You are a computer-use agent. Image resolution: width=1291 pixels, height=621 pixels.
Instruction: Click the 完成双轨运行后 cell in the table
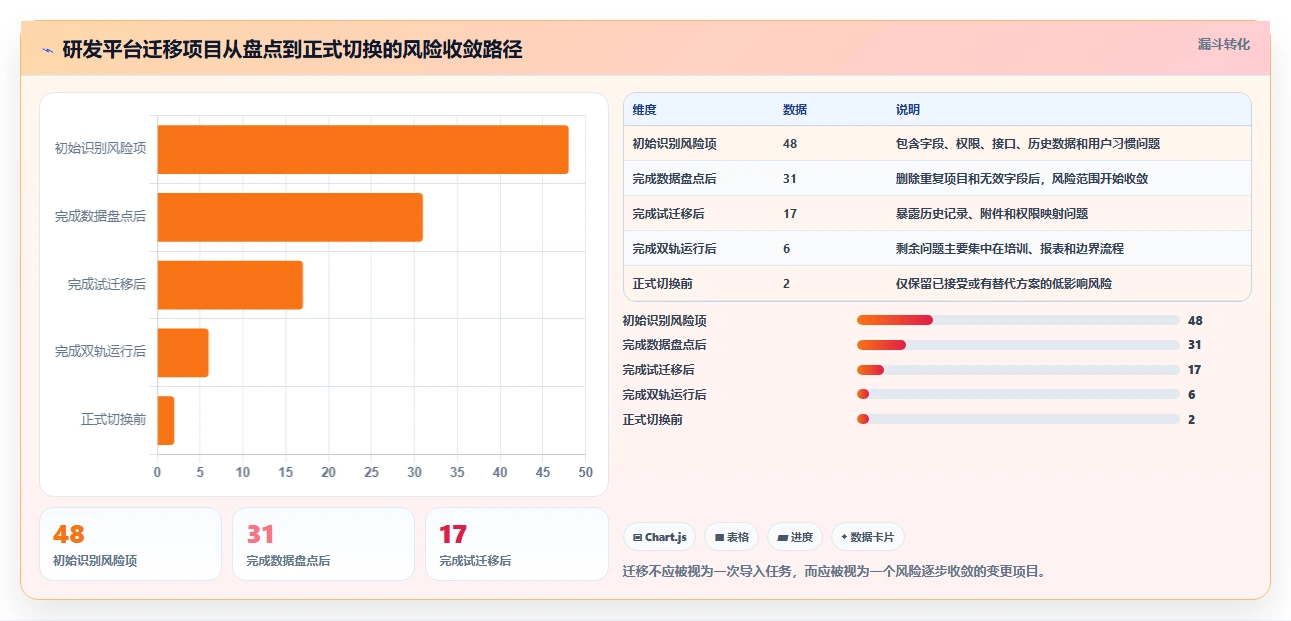point(675,249)
